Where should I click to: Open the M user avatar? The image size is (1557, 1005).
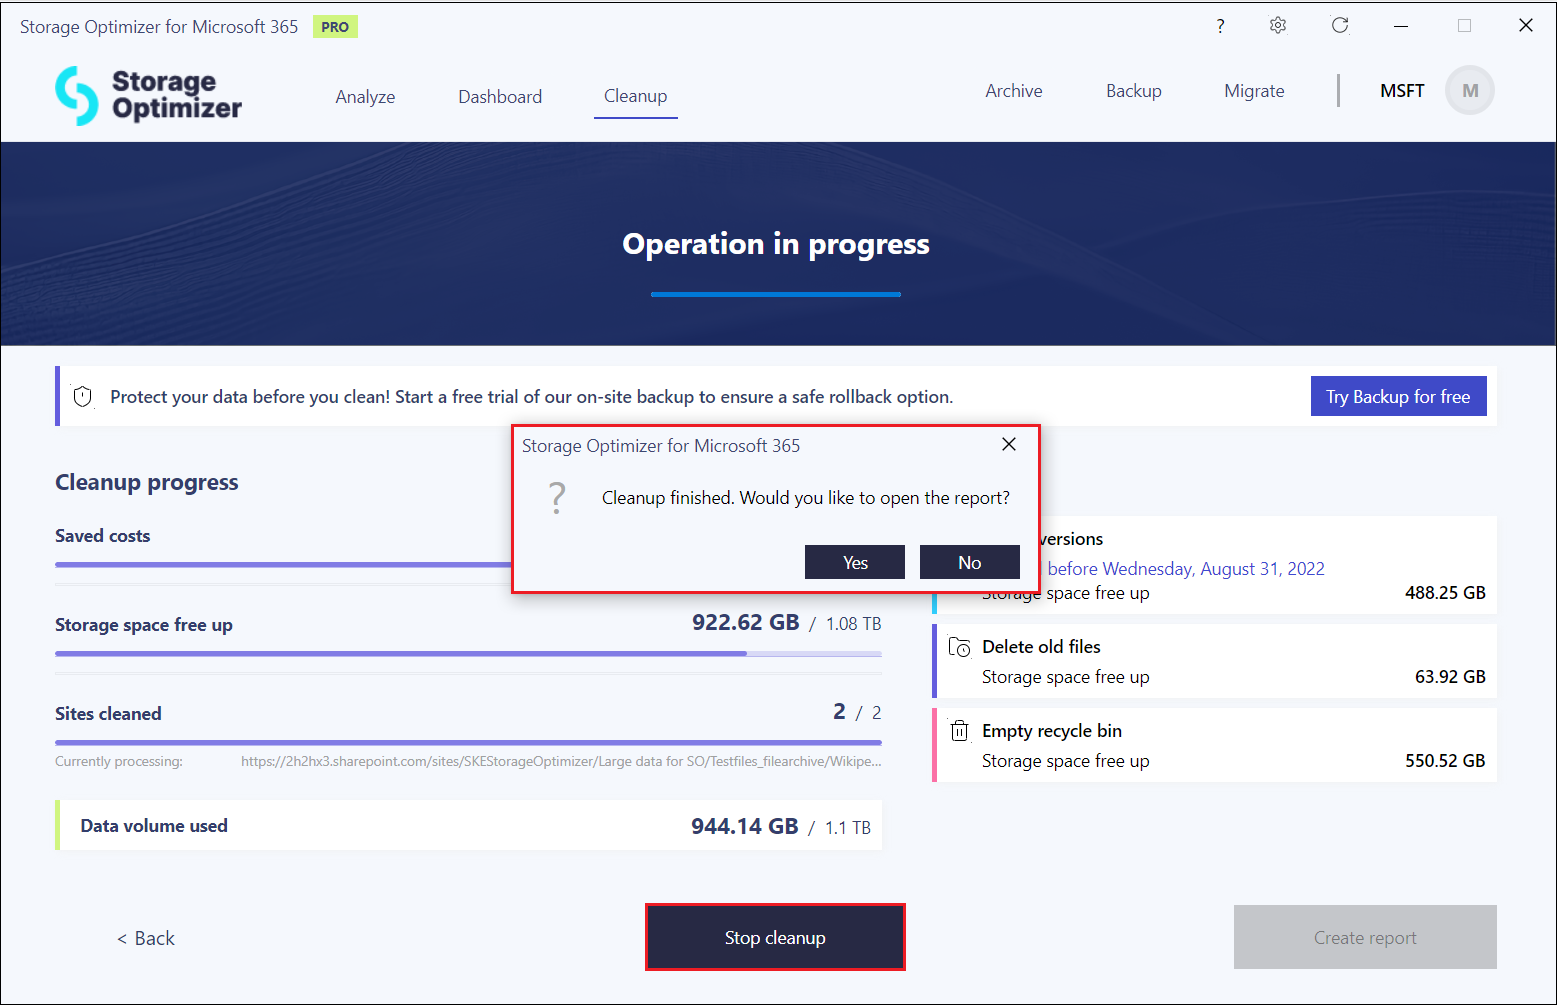pos(1470,91)
